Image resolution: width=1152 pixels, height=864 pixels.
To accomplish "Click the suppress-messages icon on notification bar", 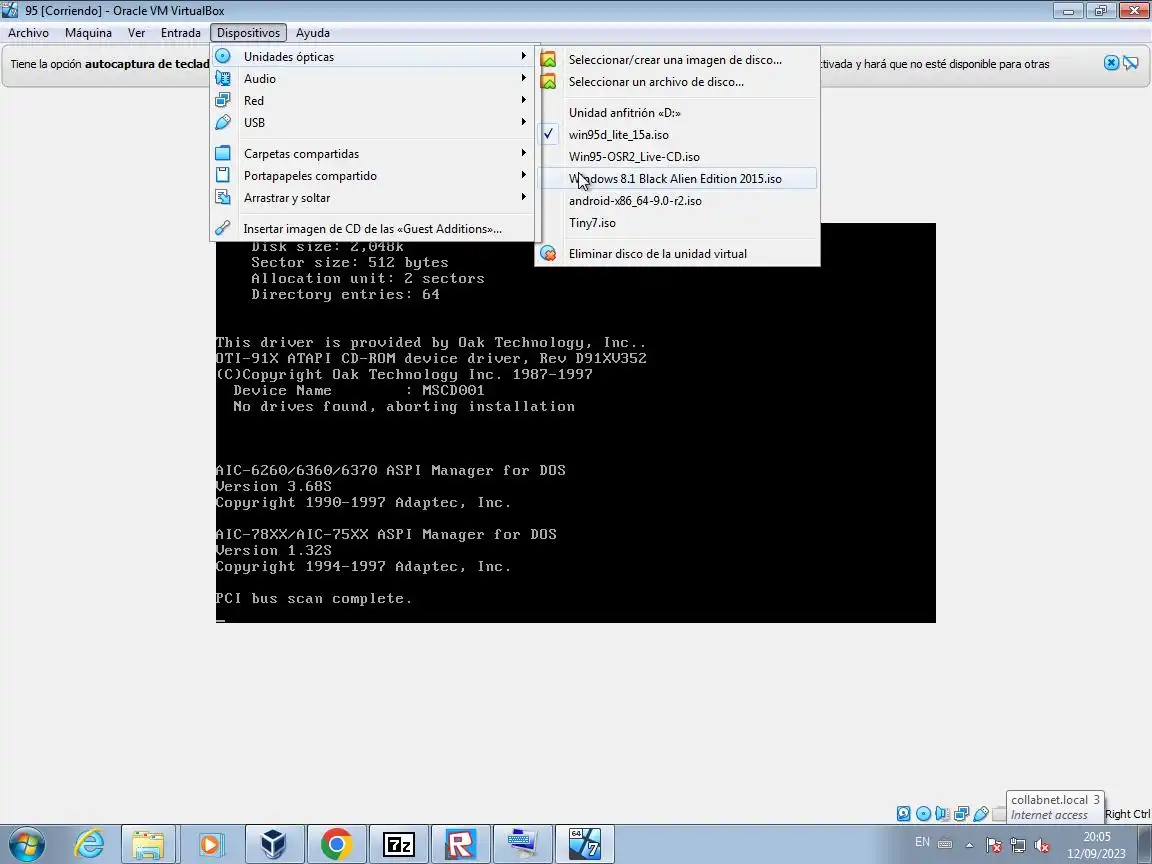I will 1131,63.
